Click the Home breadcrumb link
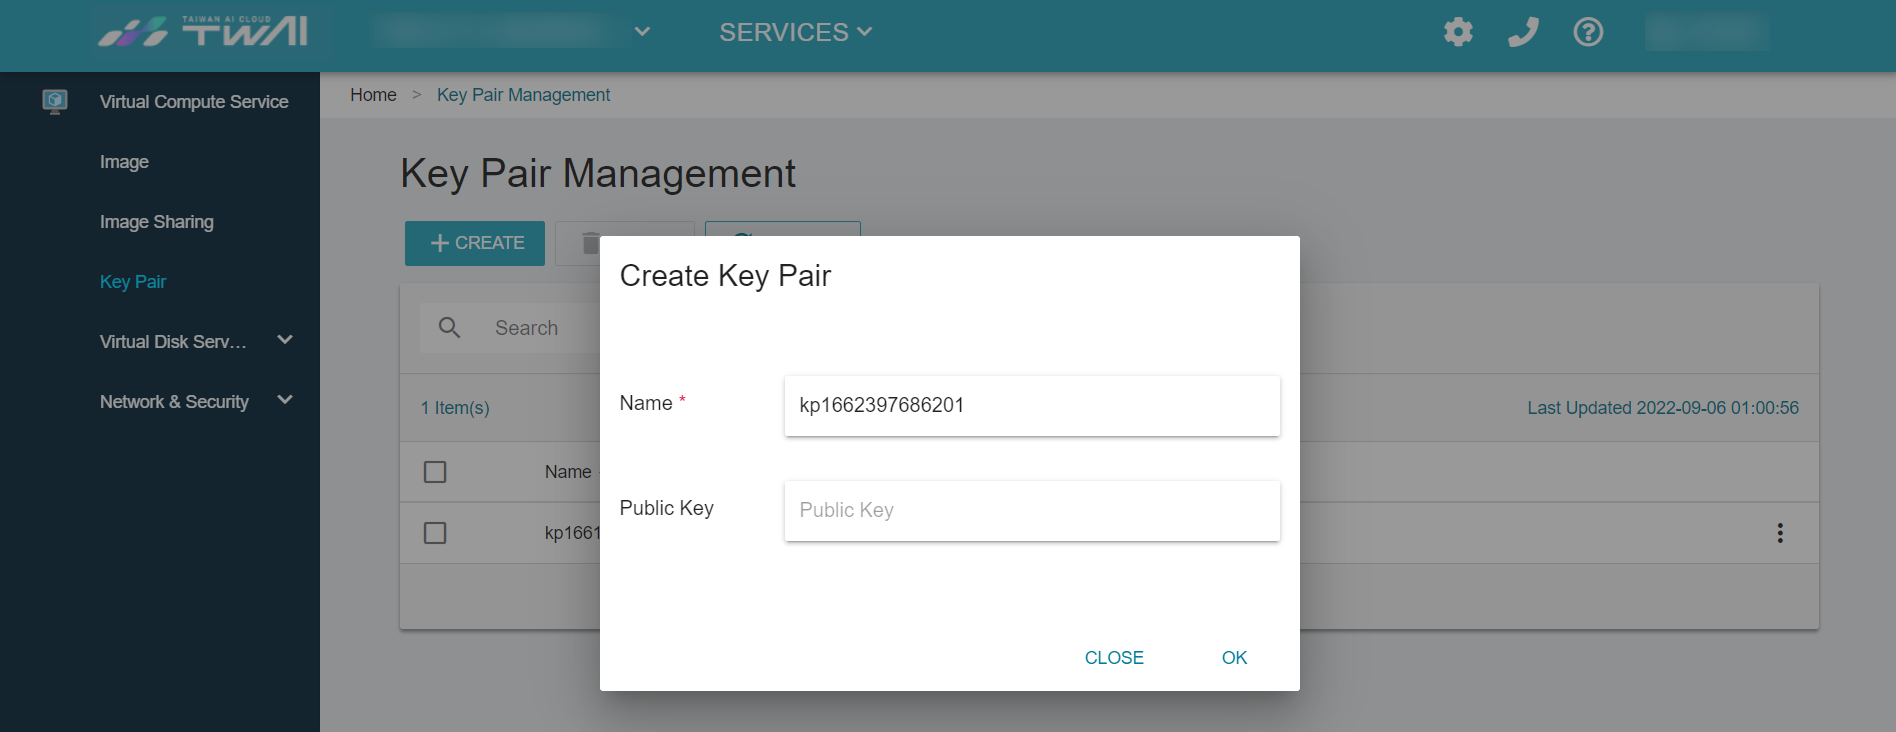This screenshot has width=1896, height=732. [x=373, y=95]
